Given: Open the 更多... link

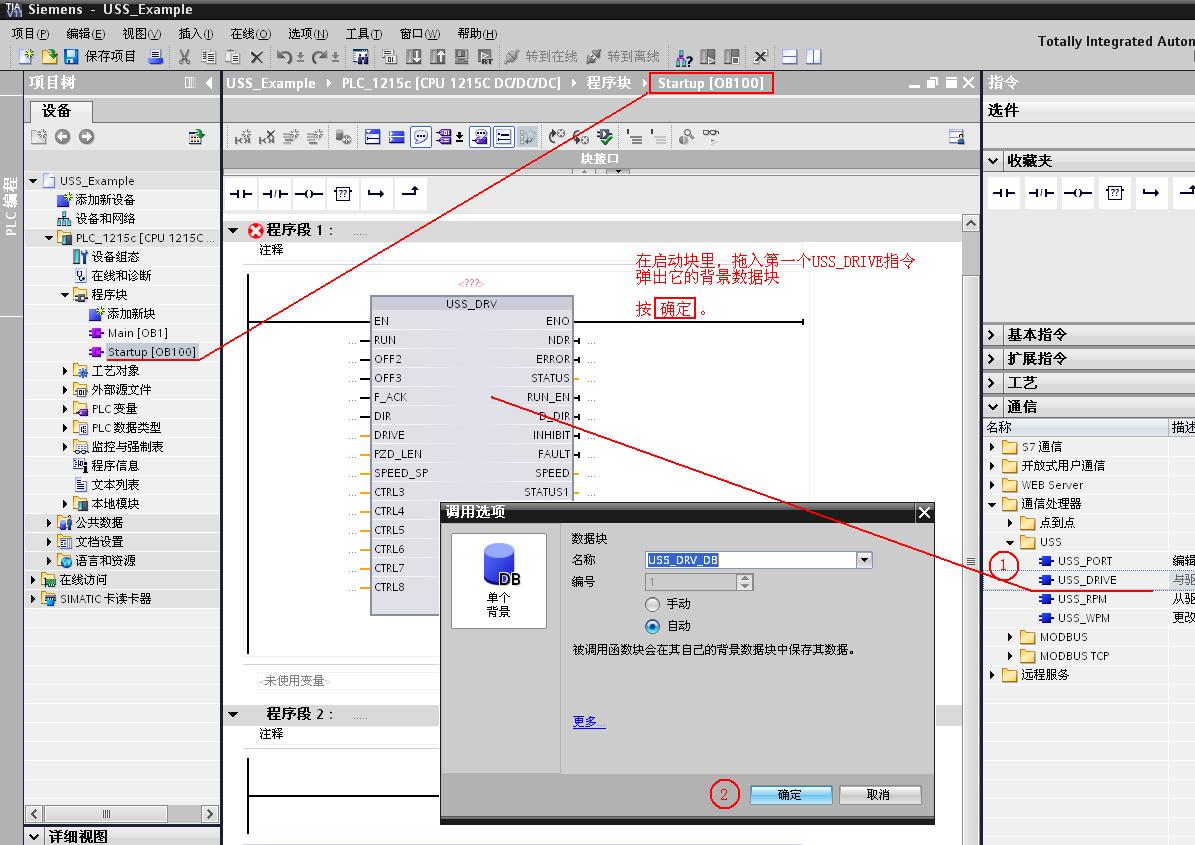Looking at the screenshot, I should pyautogui.click(x=588, y=722).
